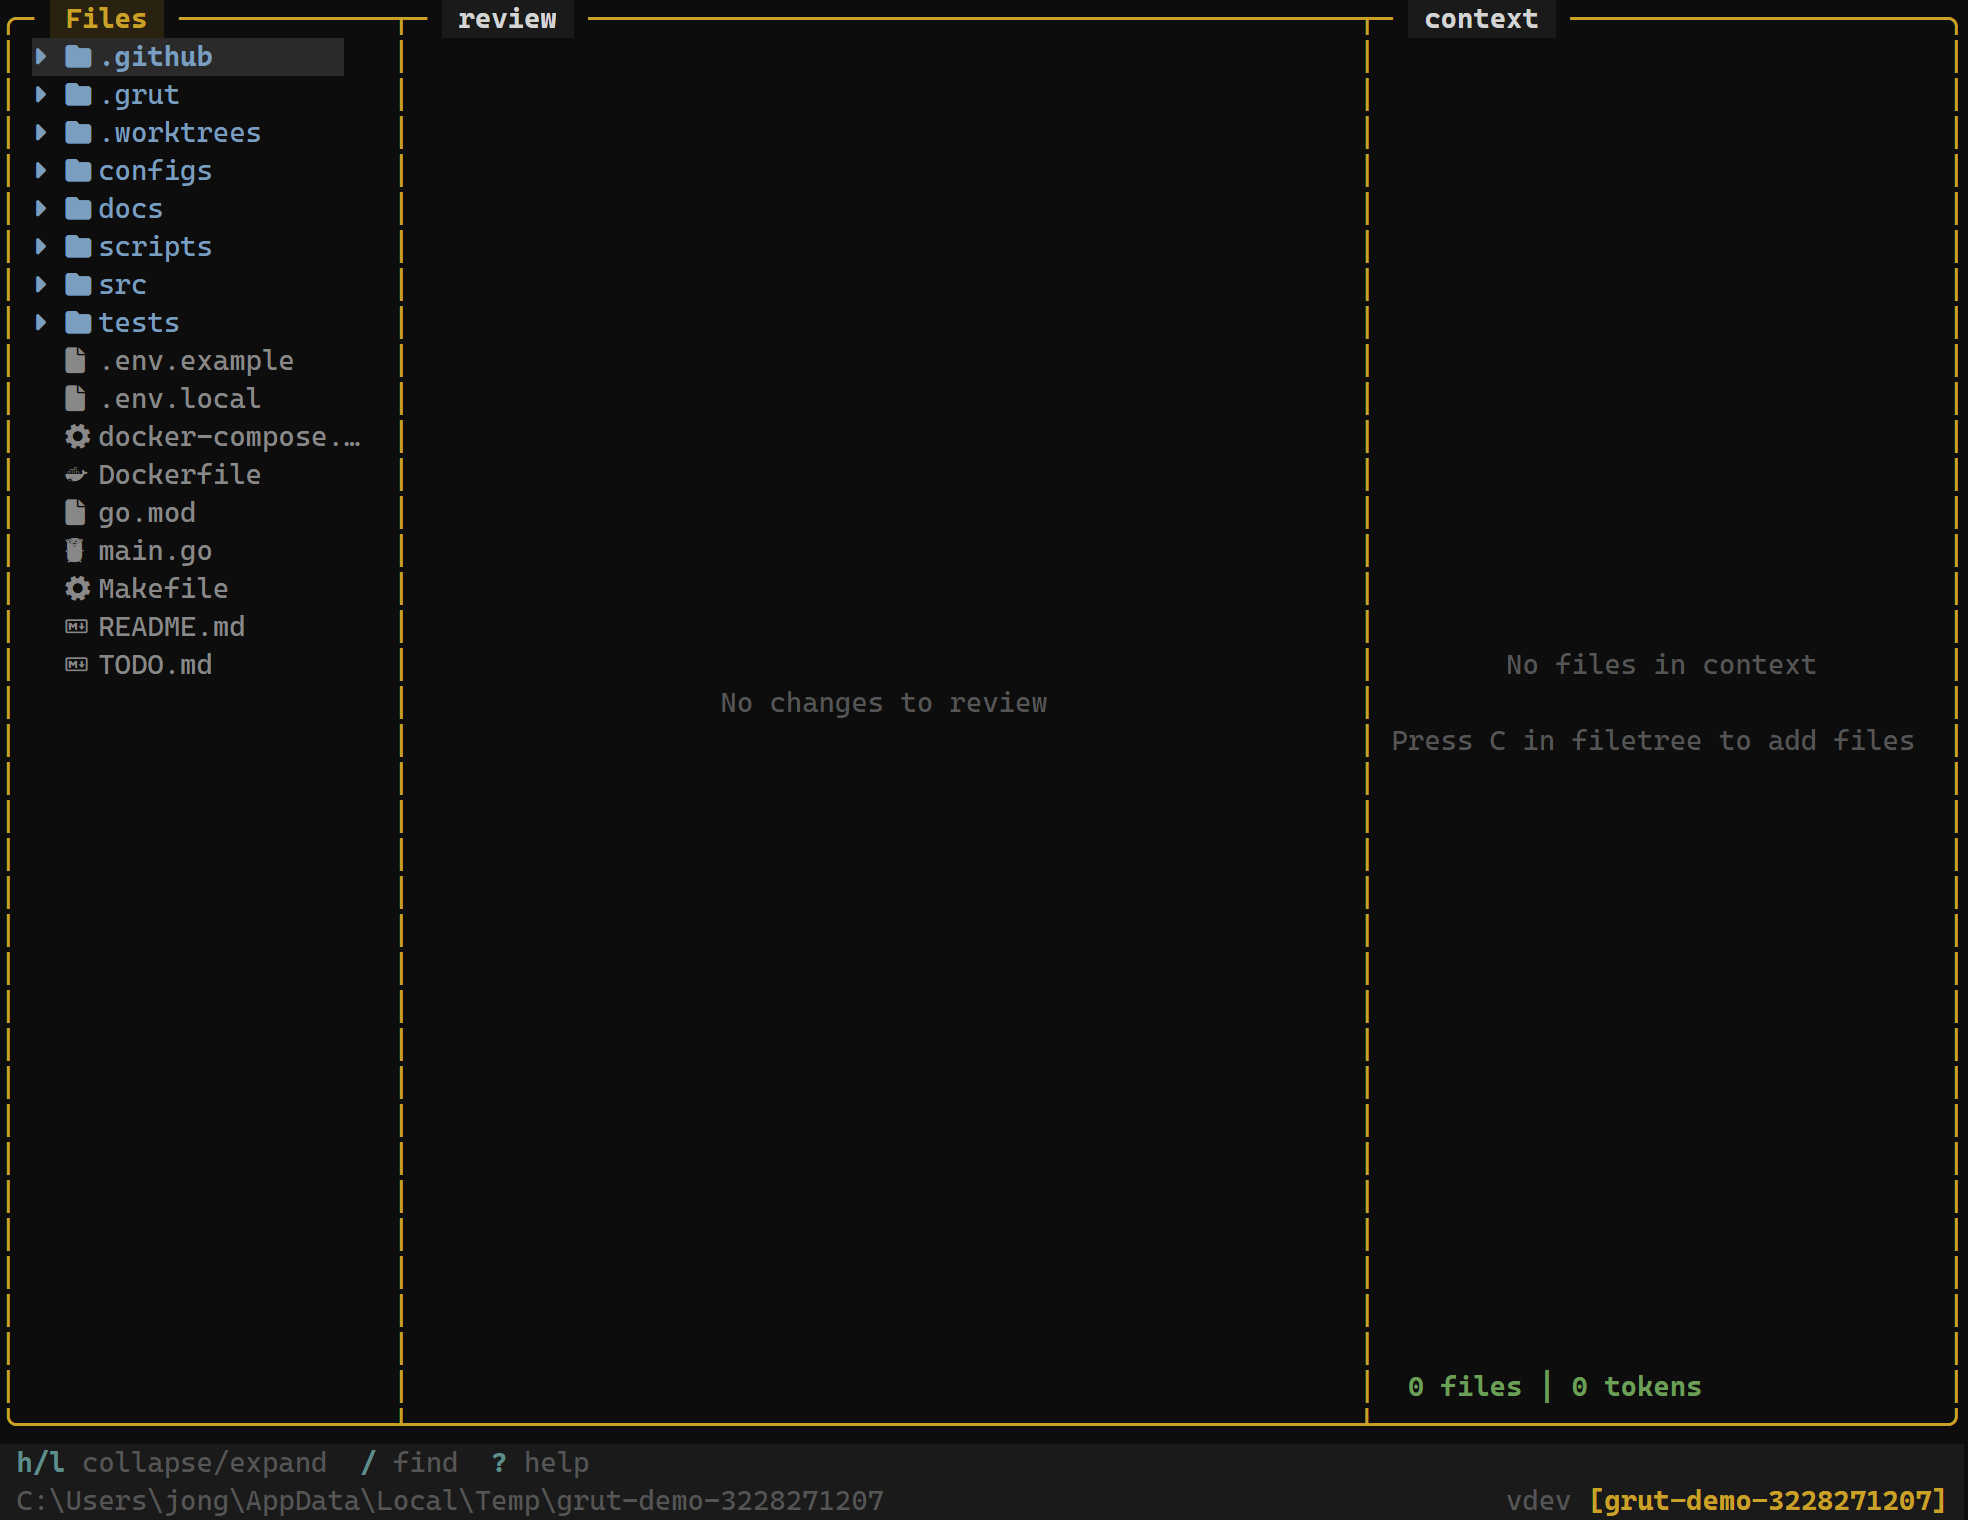Select the Dockerfile entry name
The height and width of the screenshot is (1520, 1968).
[180, 475]
